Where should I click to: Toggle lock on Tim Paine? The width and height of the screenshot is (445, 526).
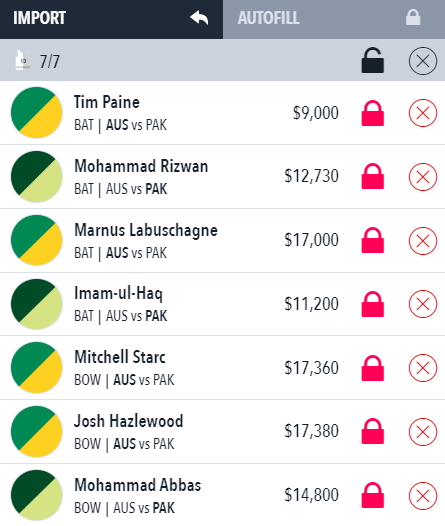[373, 113]
